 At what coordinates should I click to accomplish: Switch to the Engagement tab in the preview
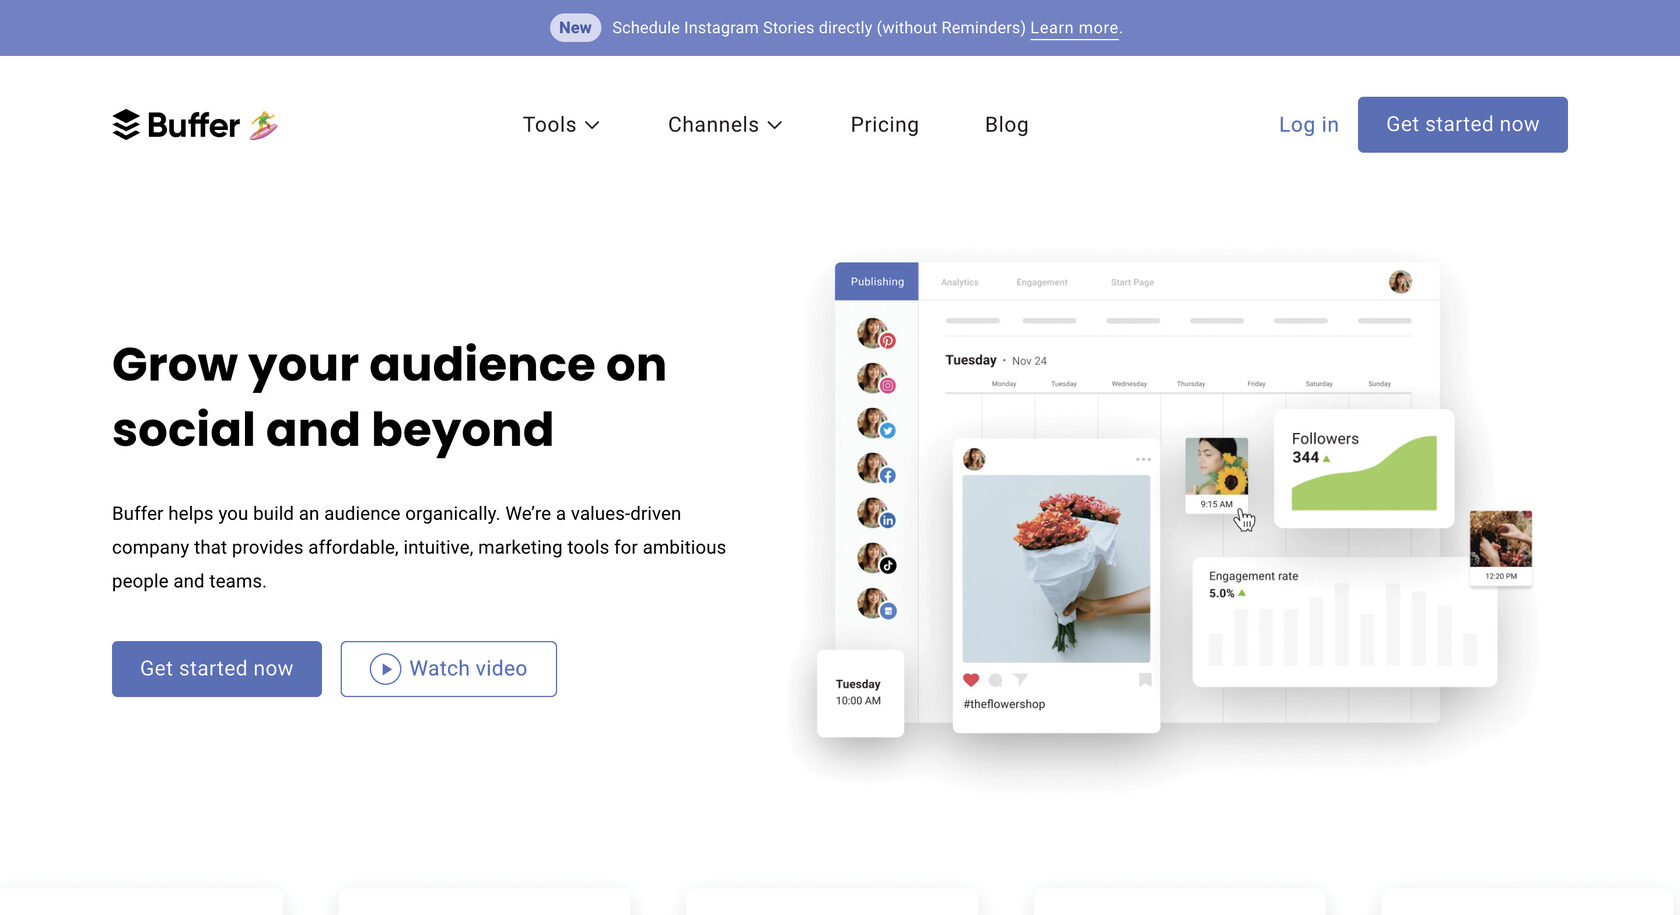pos(1042,283)
